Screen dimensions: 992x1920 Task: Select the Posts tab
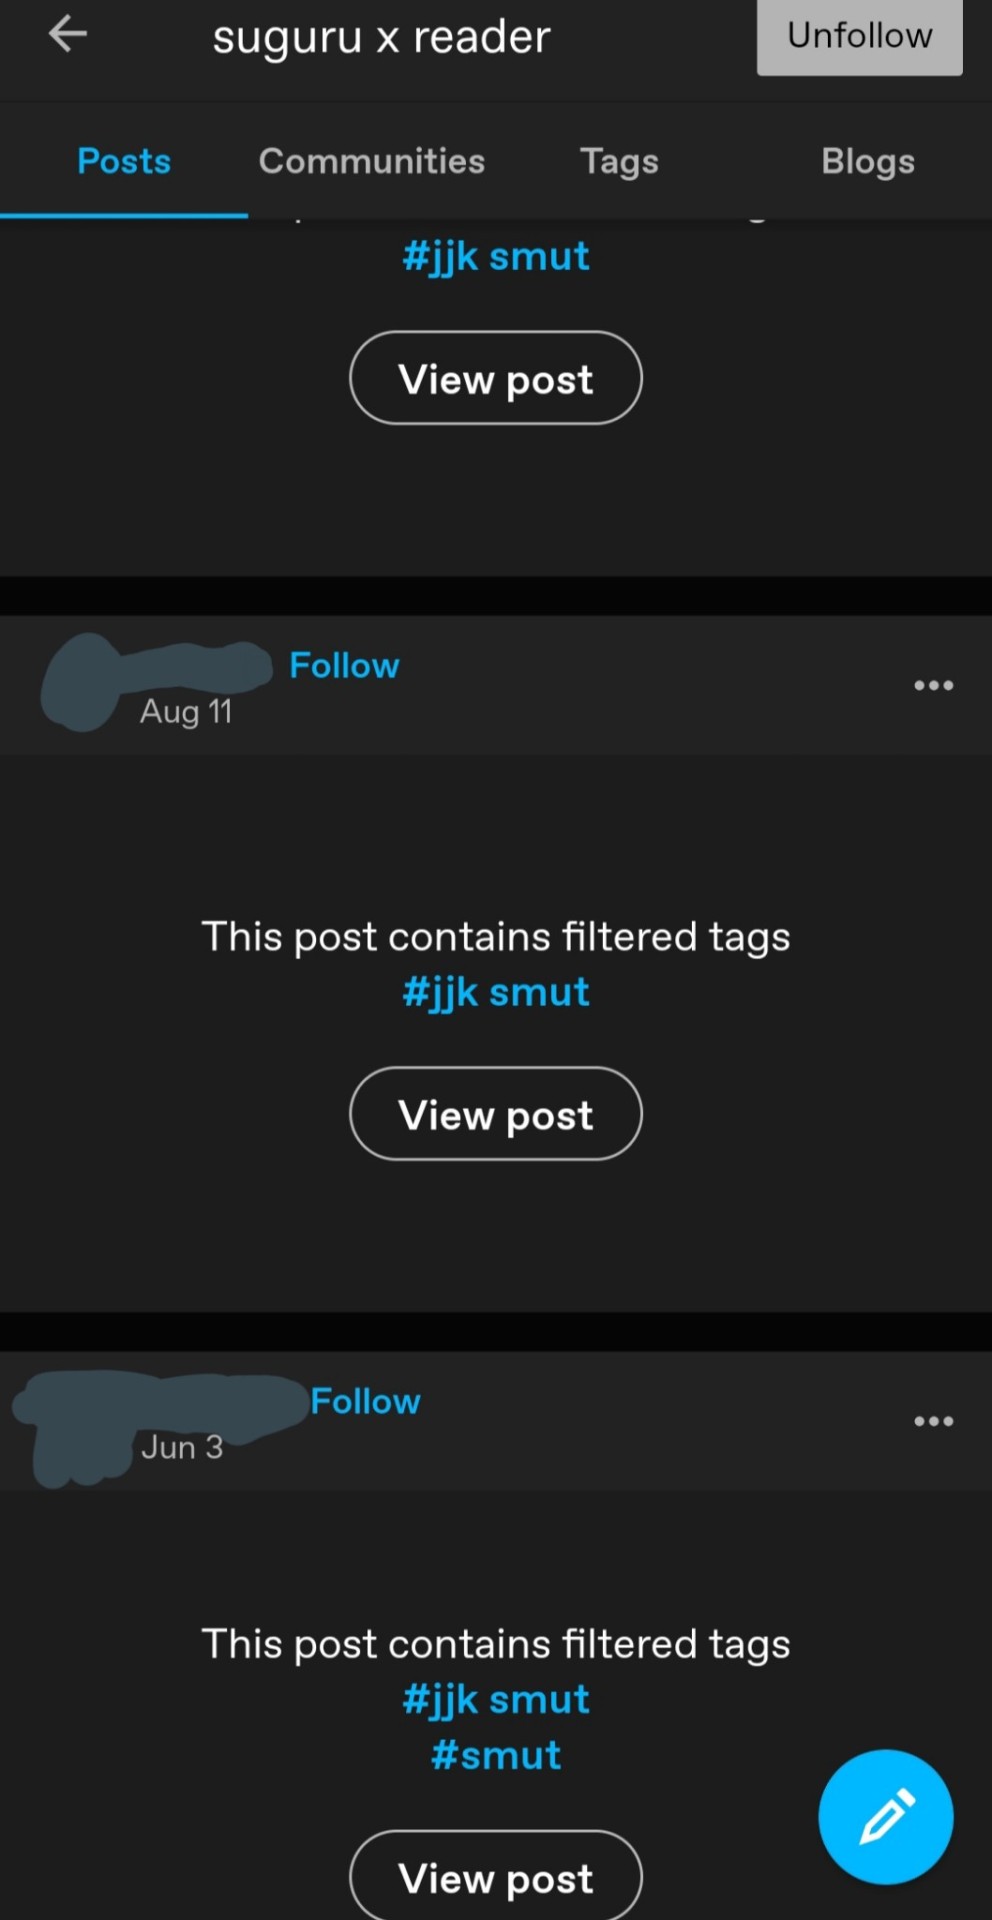[x=124, y=161]
